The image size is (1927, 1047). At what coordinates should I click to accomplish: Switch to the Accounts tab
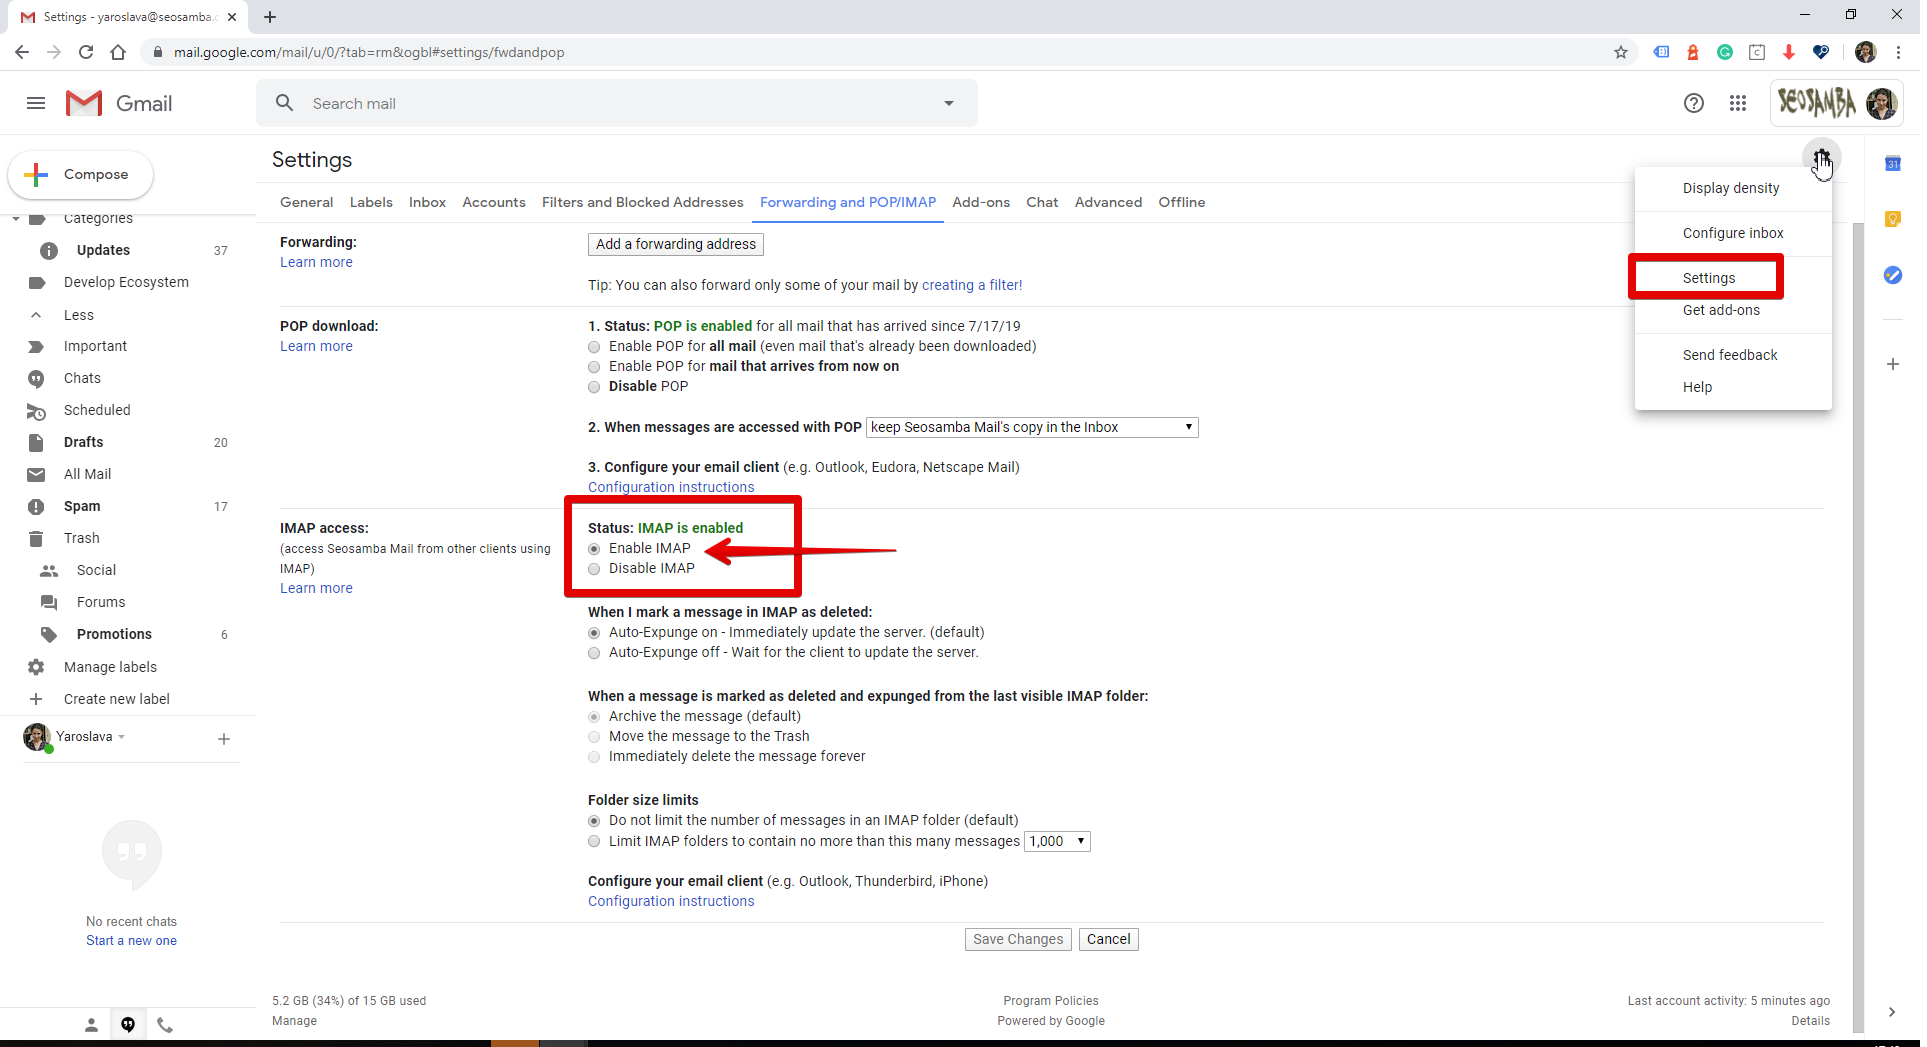point(494,202)
